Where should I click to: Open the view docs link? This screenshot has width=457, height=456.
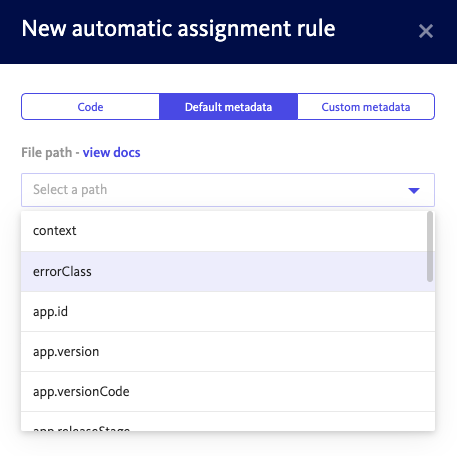pos(111,153)
